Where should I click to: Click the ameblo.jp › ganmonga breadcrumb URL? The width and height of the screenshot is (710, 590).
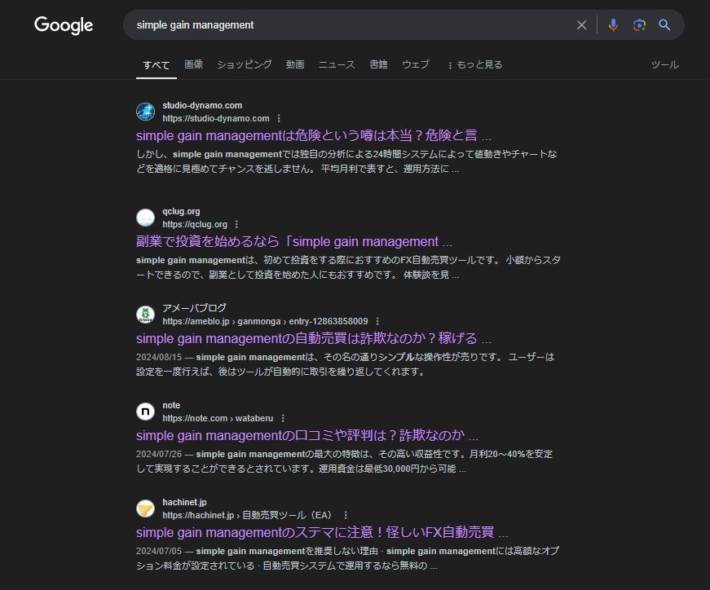265,321
